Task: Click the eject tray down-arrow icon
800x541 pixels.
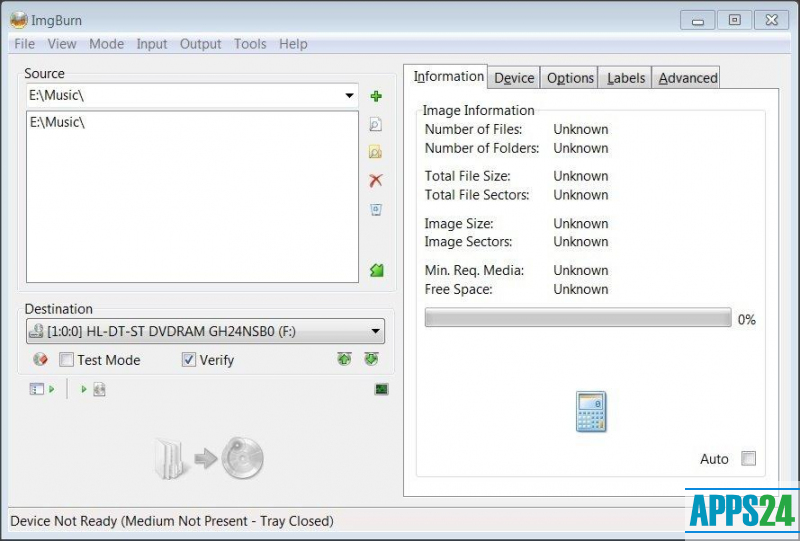Action: click(371, 359)
